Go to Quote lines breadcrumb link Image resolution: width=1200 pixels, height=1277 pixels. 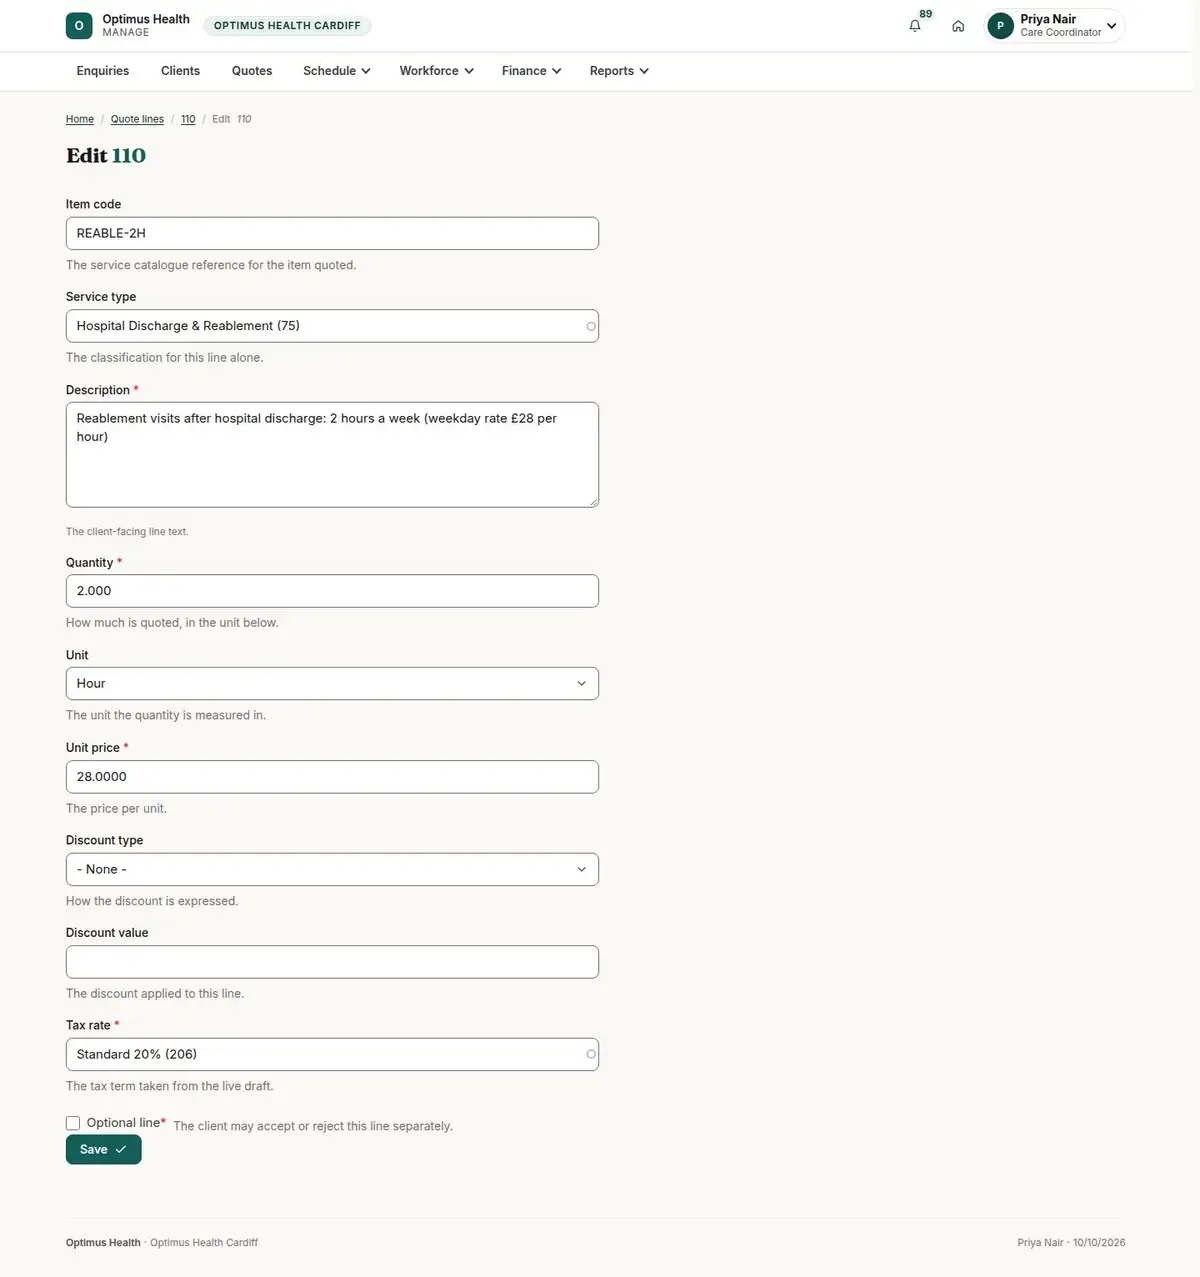[137, 119]
